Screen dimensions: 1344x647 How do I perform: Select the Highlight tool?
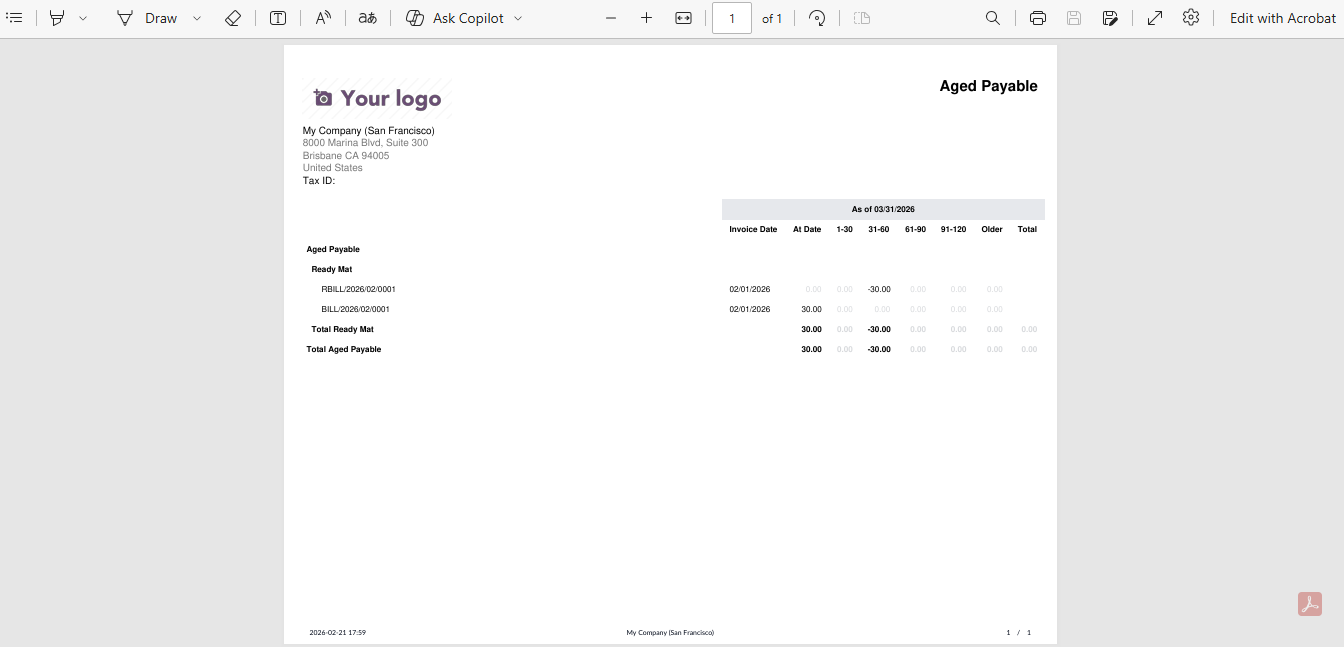pyautogui.click(x=57, y=18)
